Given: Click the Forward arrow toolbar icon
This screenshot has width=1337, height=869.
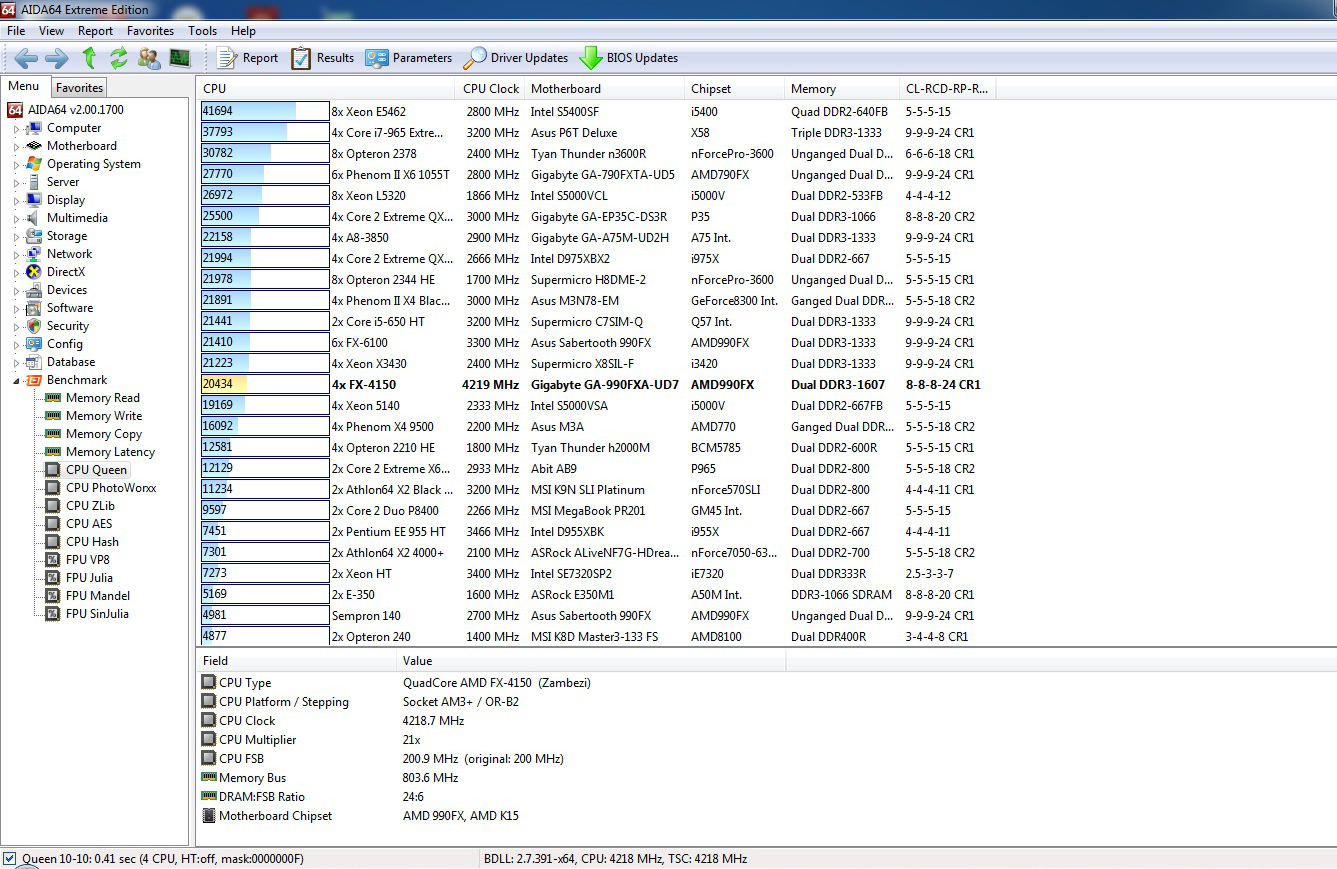Looking at the screenshot, I should (x=57, y=58).
